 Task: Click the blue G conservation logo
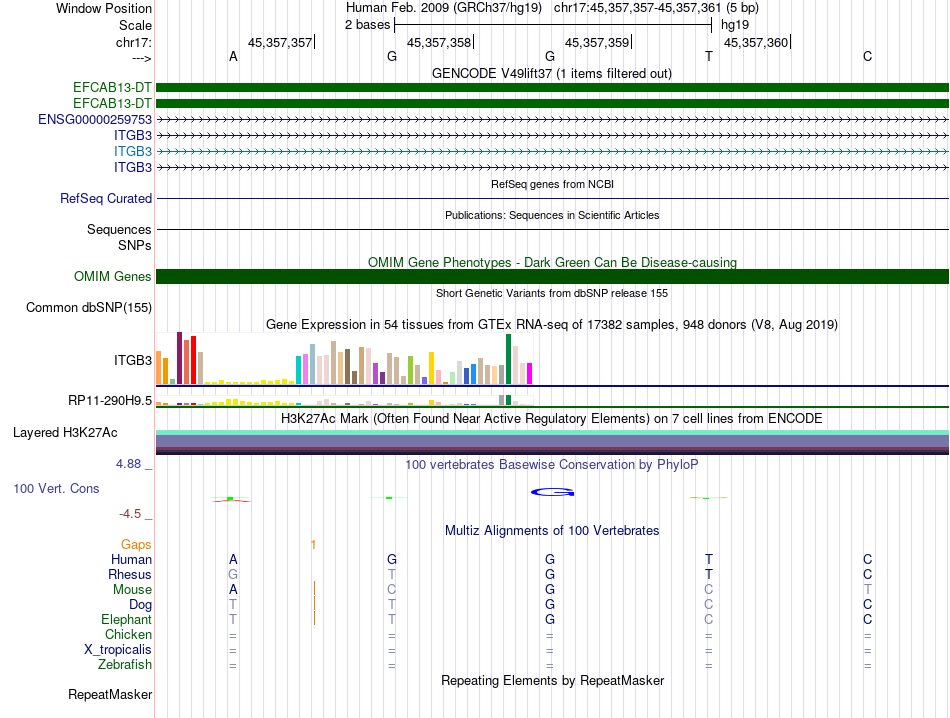click(552, 493)
